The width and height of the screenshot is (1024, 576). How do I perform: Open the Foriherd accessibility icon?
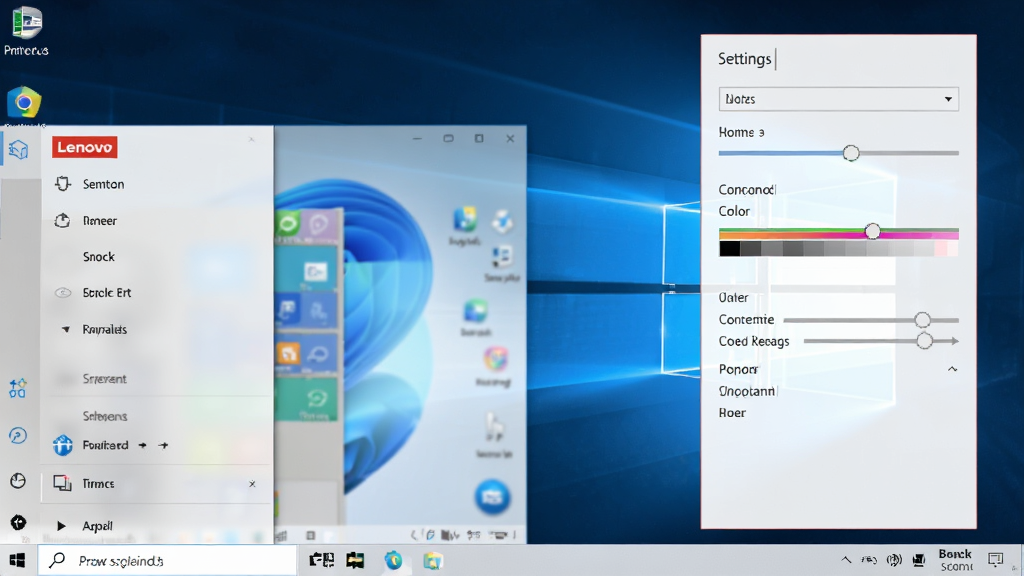[63, 445]
